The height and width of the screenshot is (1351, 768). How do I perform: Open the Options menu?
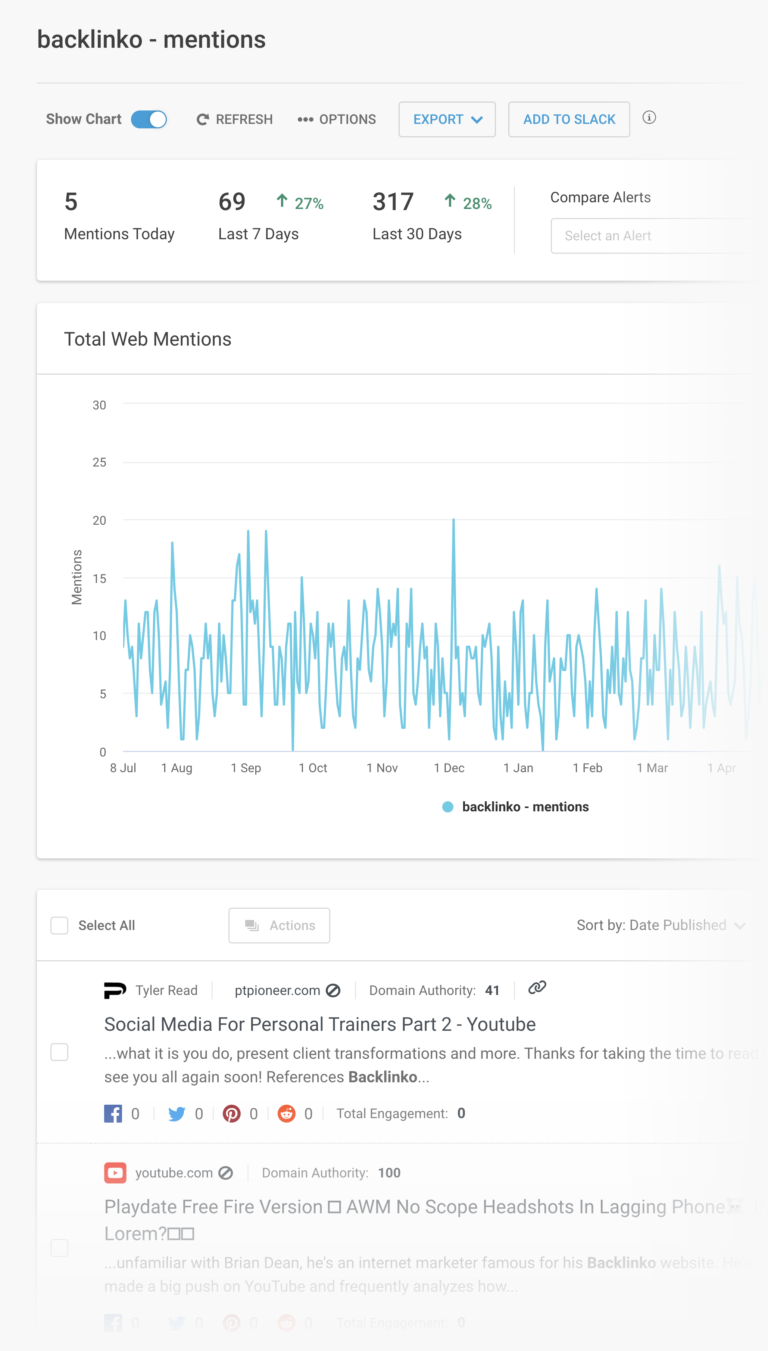(x=337, y=119)
